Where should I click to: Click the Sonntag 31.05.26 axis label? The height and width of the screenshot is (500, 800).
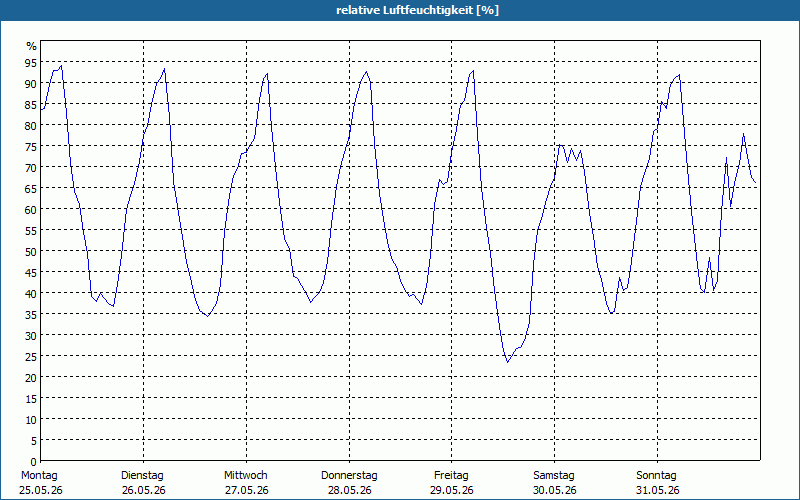[657, 483]
